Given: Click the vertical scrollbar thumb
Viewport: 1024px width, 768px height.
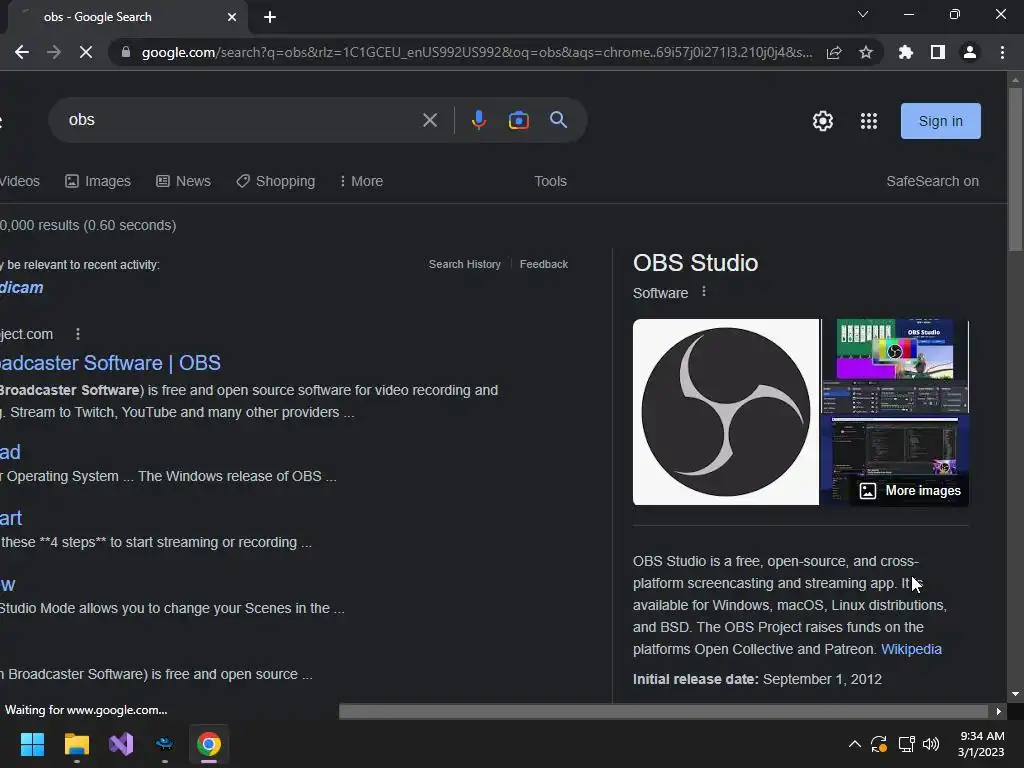Looking at the screenshot, I should pos(1015,168).
